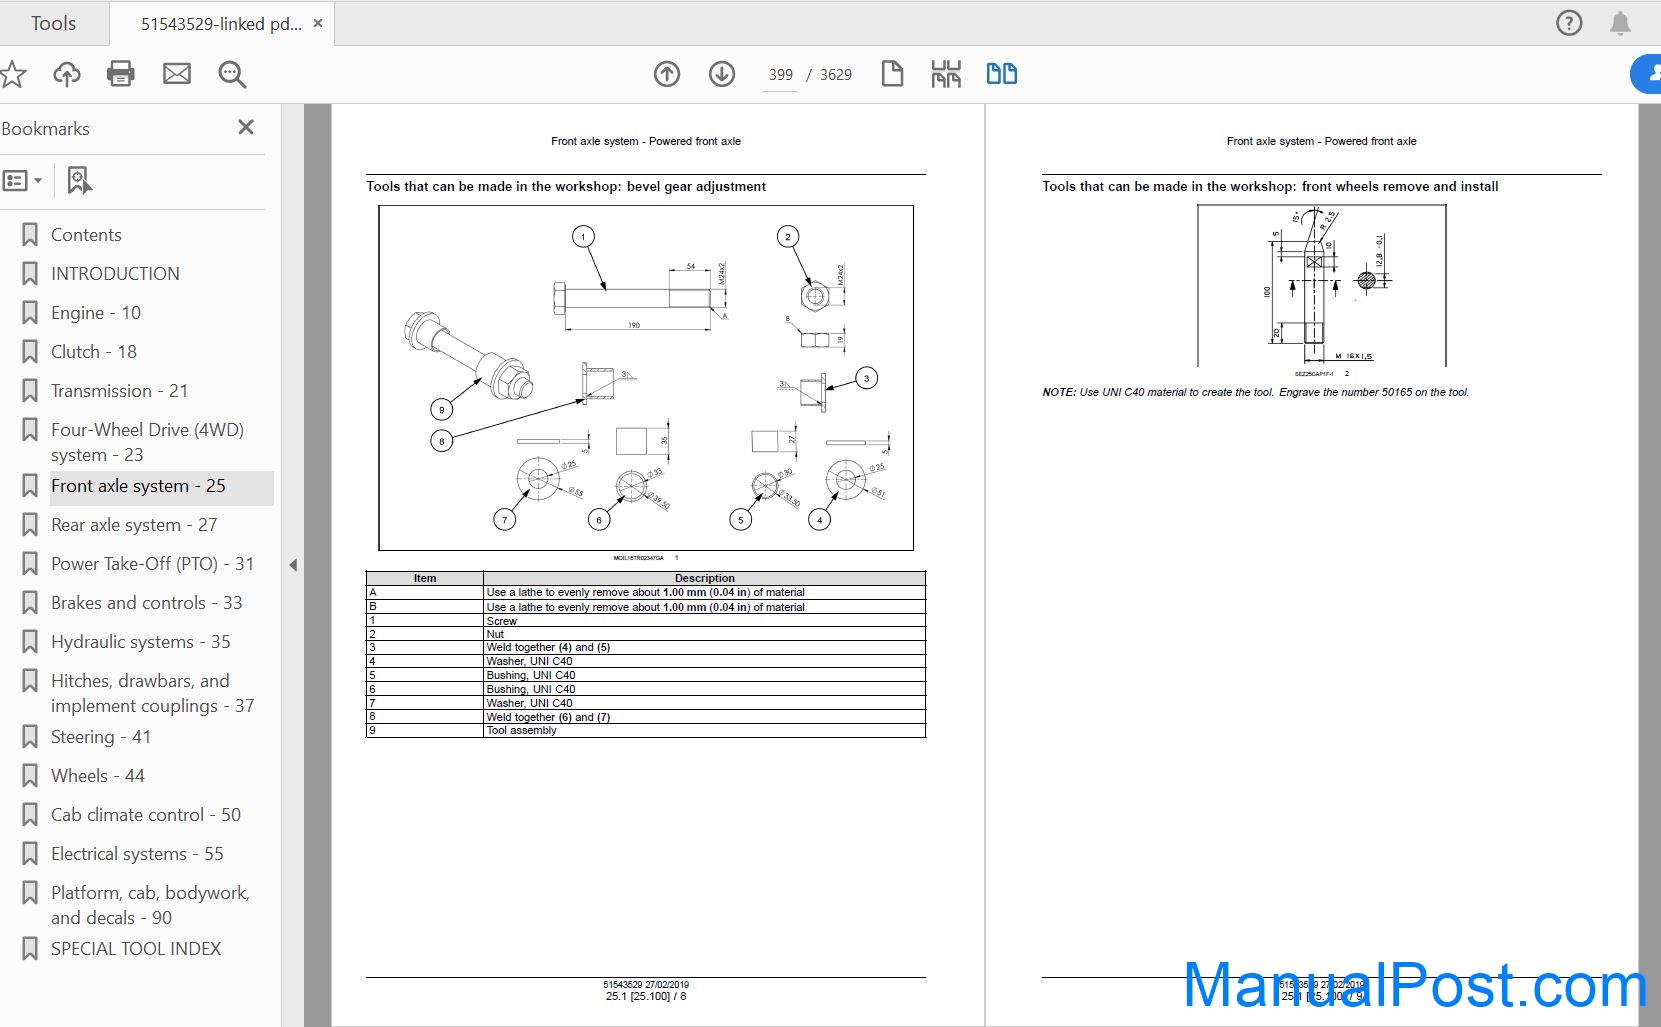The height and width of the screenshot is (1027, 1661).
Task: Click the bookmark icon beside Contents
Action: [30, 235]
